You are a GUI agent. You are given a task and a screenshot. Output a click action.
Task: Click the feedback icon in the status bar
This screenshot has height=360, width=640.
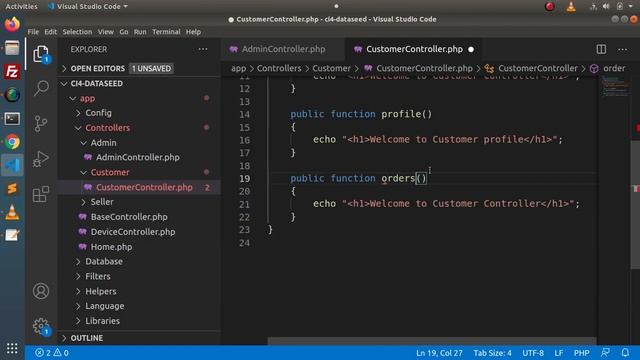[606, 353]
